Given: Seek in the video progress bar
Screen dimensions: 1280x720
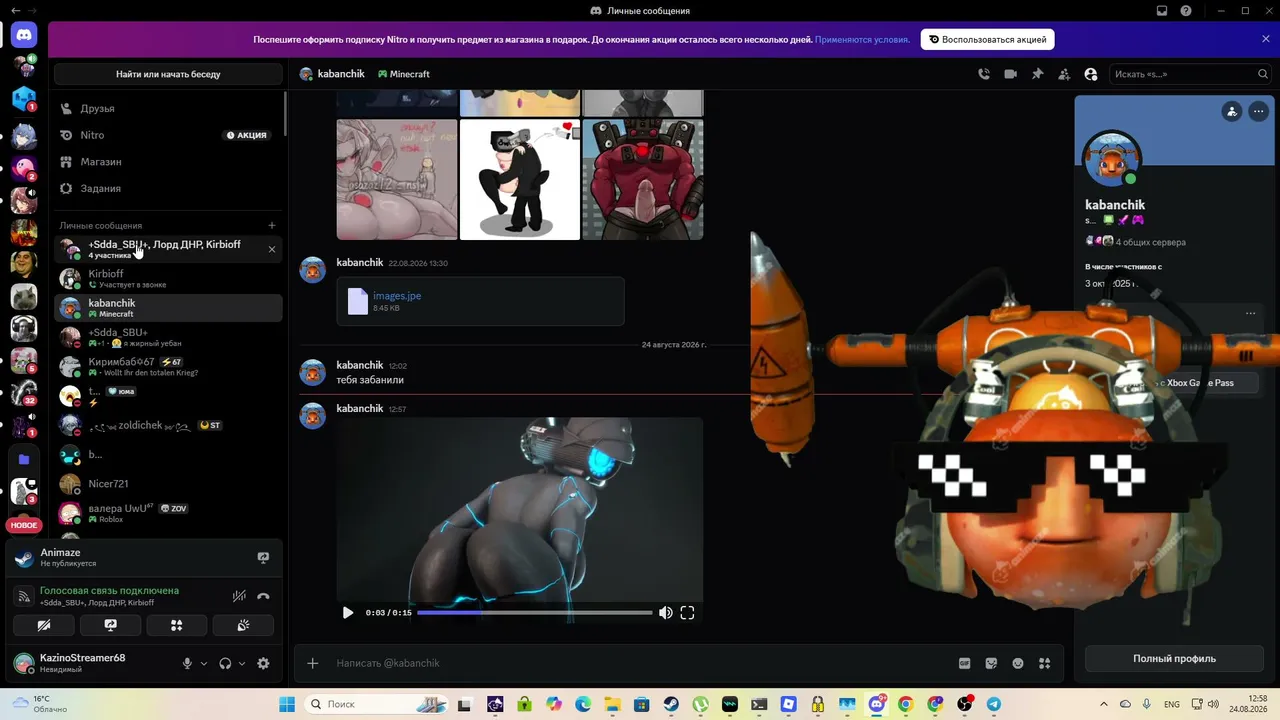Looking at the screenshot, I should click(534, 613).
